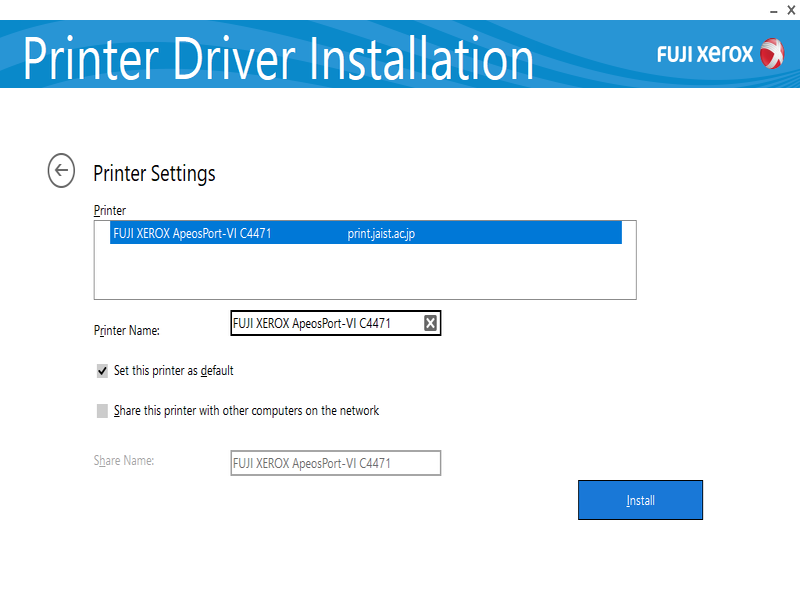Go back using the circled arrow icon
The image size is (800, 600).
[x=61, y=170]
